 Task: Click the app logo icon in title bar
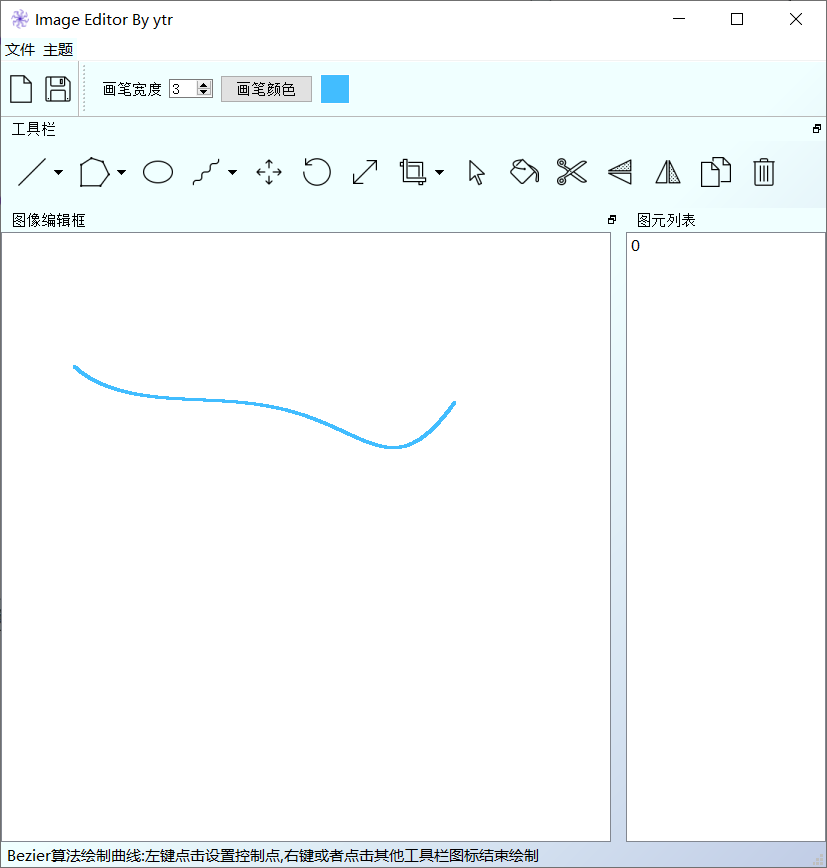[x=20, y=19]
